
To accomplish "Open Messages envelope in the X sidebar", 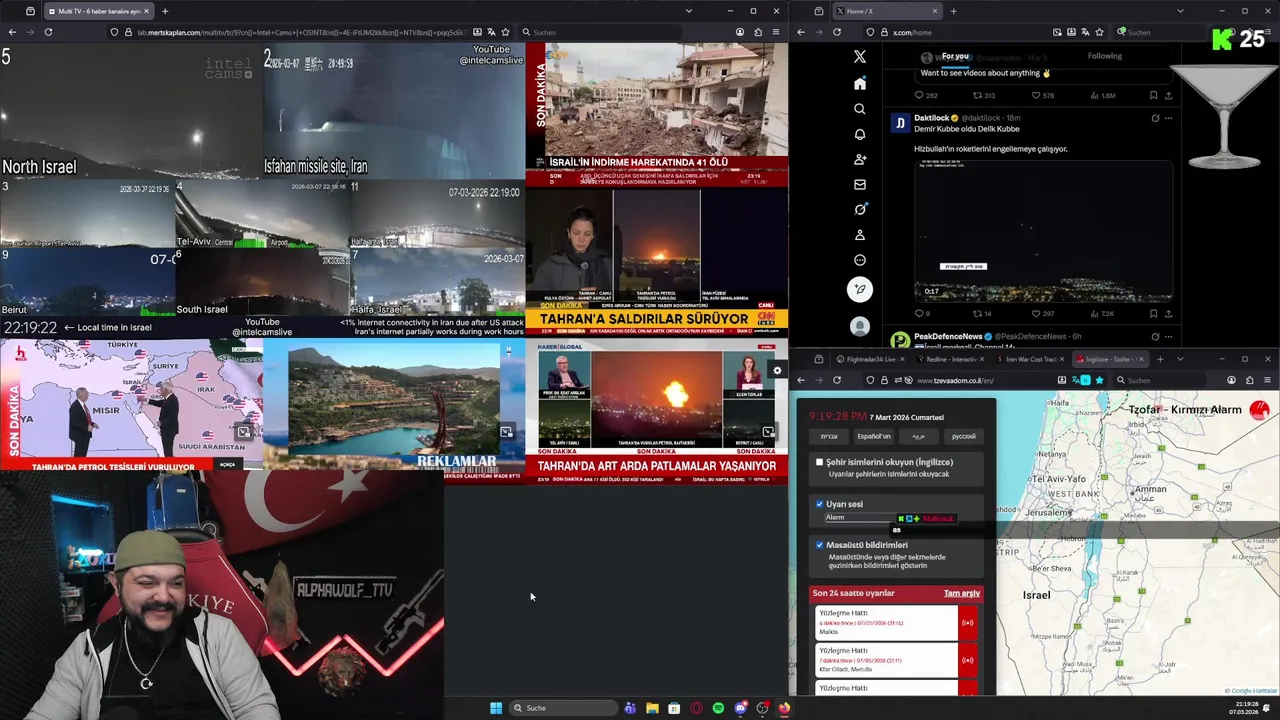I will pos(860,184).
